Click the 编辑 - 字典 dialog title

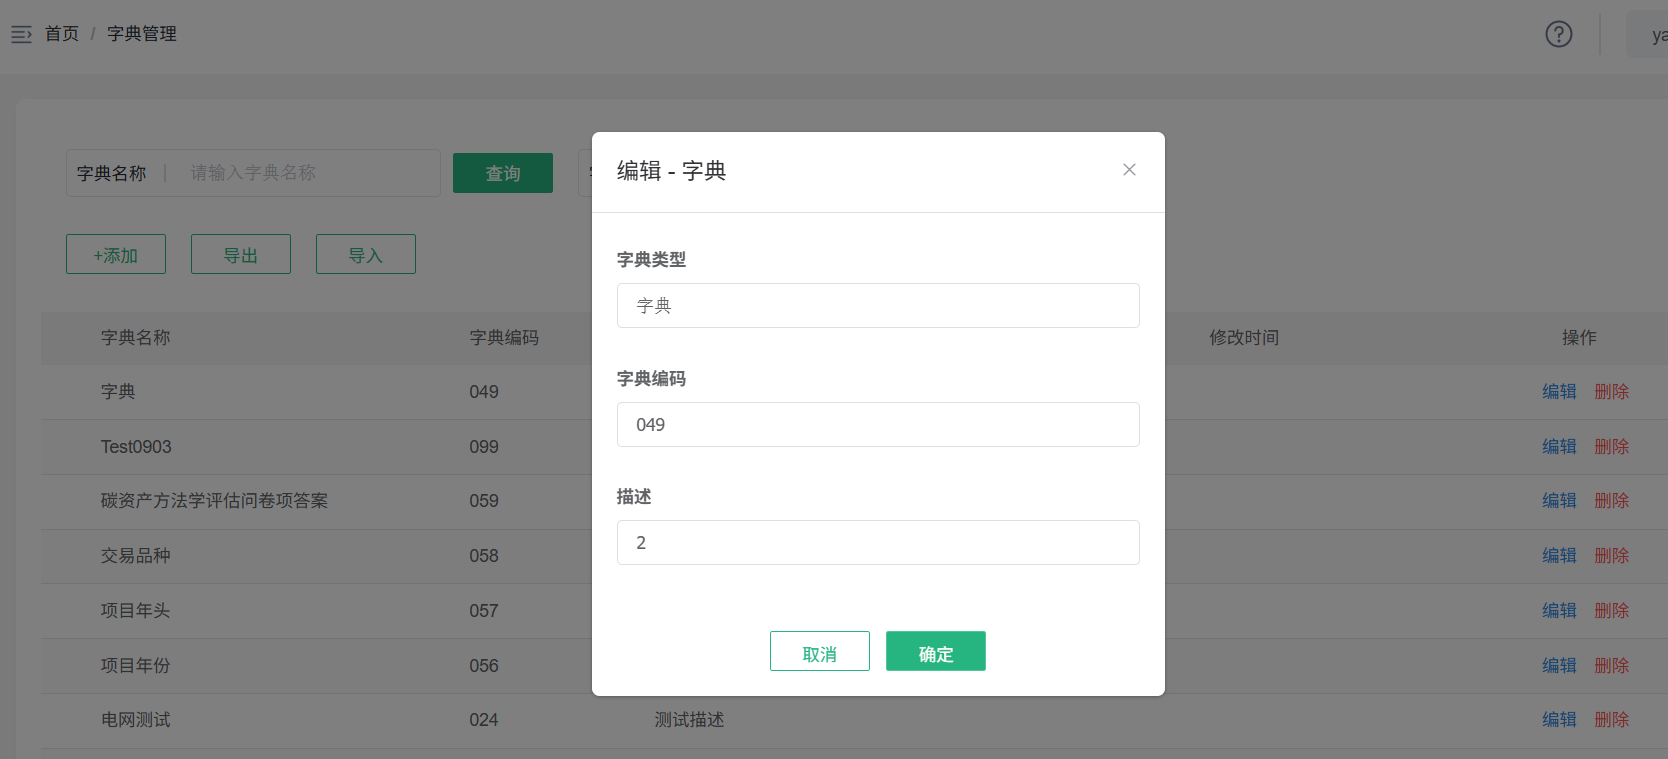point(672,171)
